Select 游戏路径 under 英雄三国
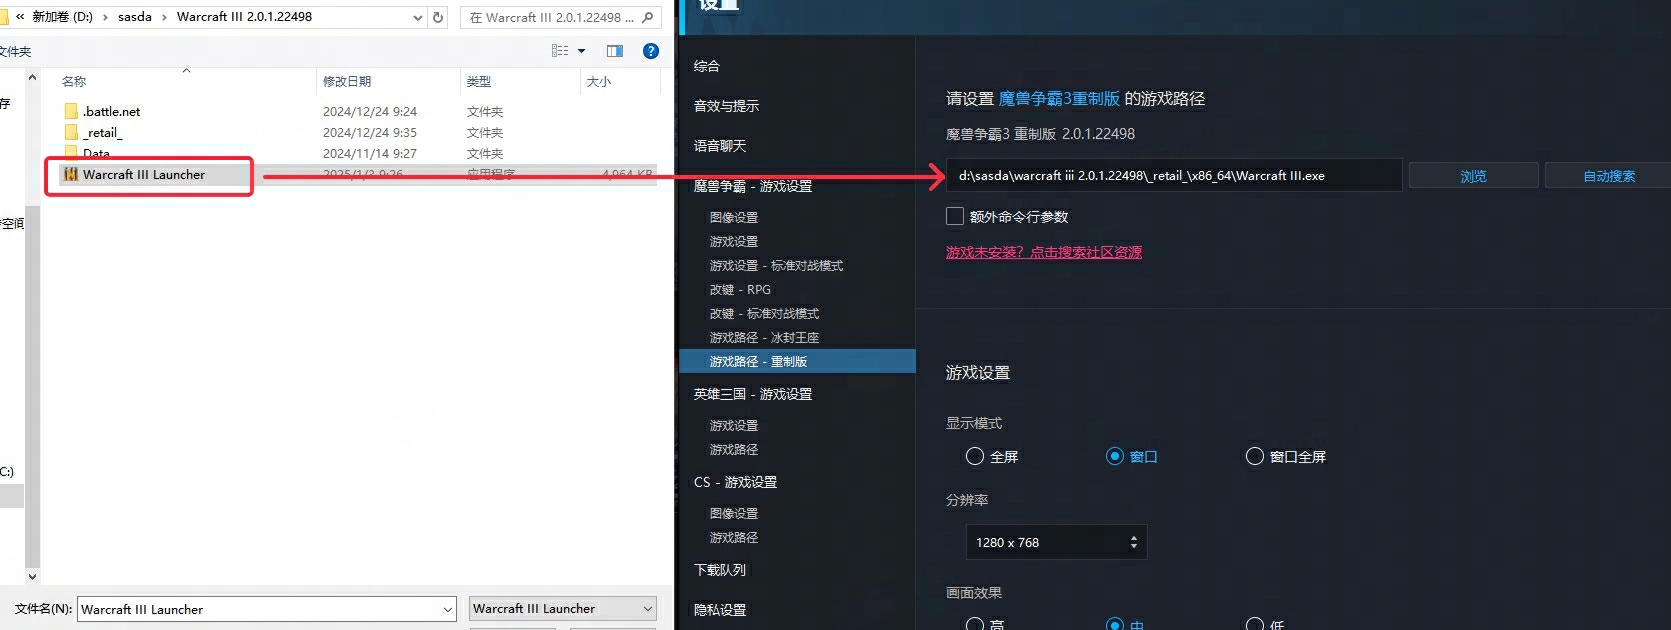This screenshot has height=630, width=1671. tap(734, 449)
